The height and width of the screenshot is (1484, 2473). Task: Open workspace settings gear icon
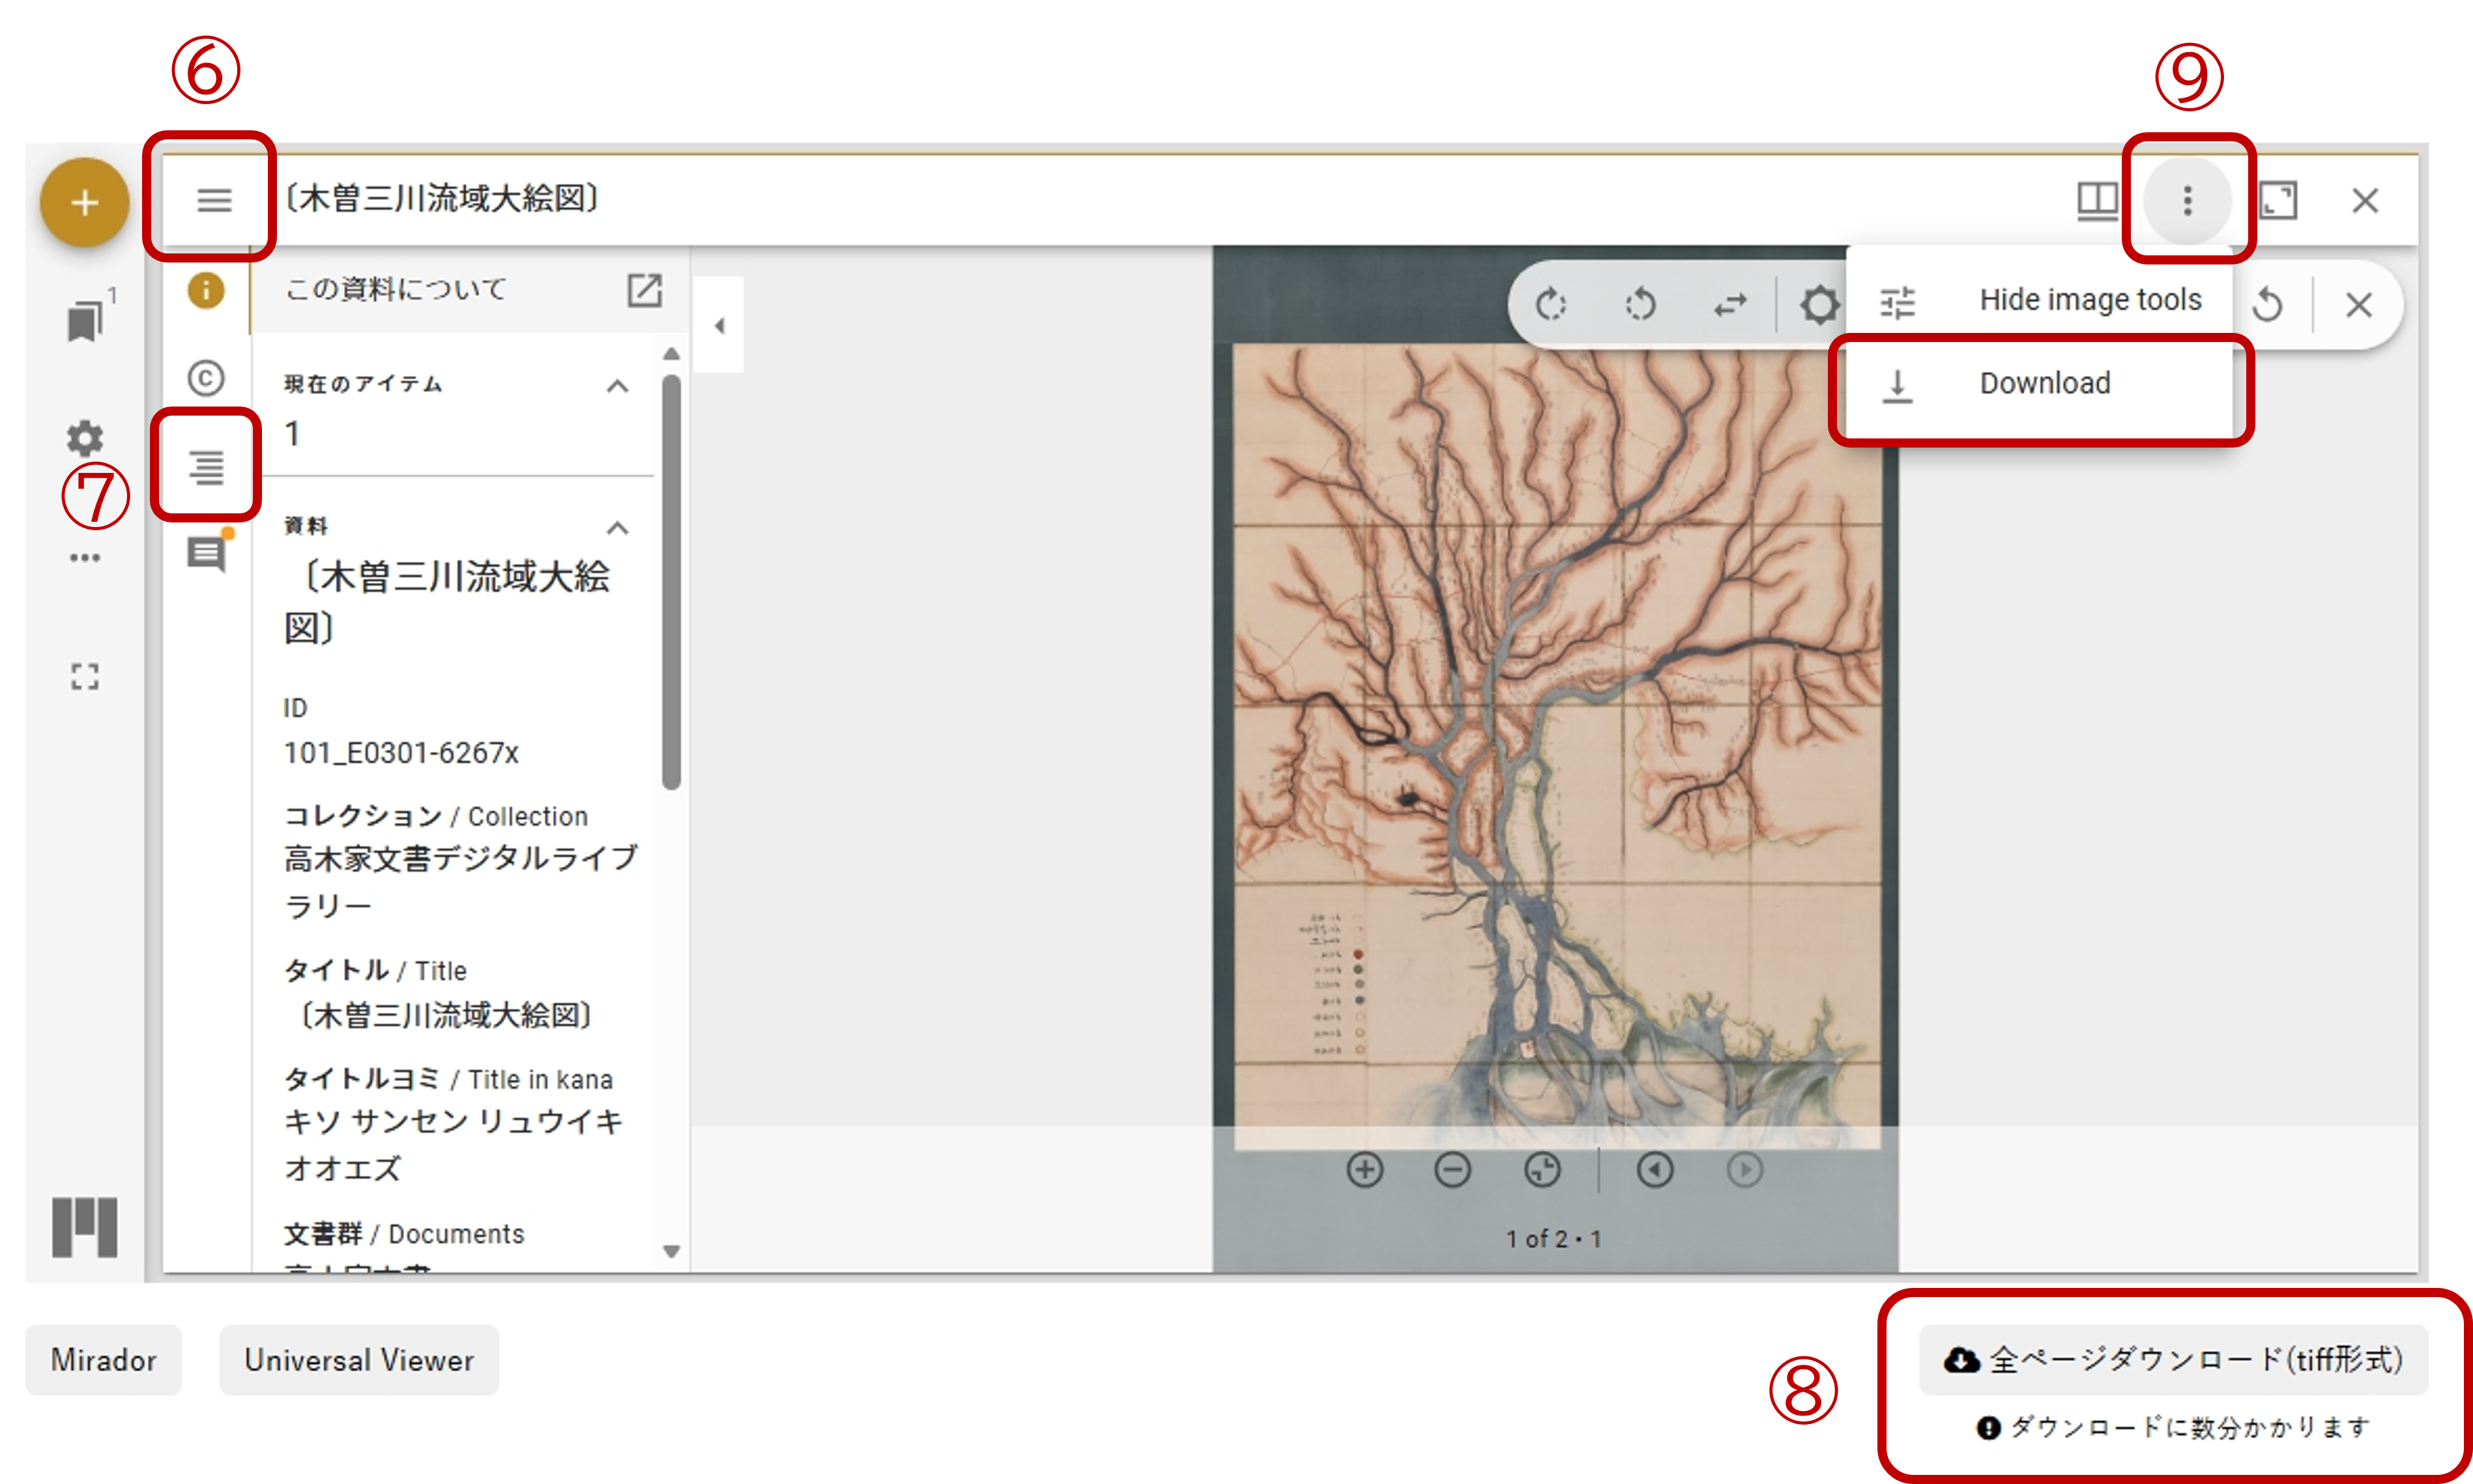(85, 438)
